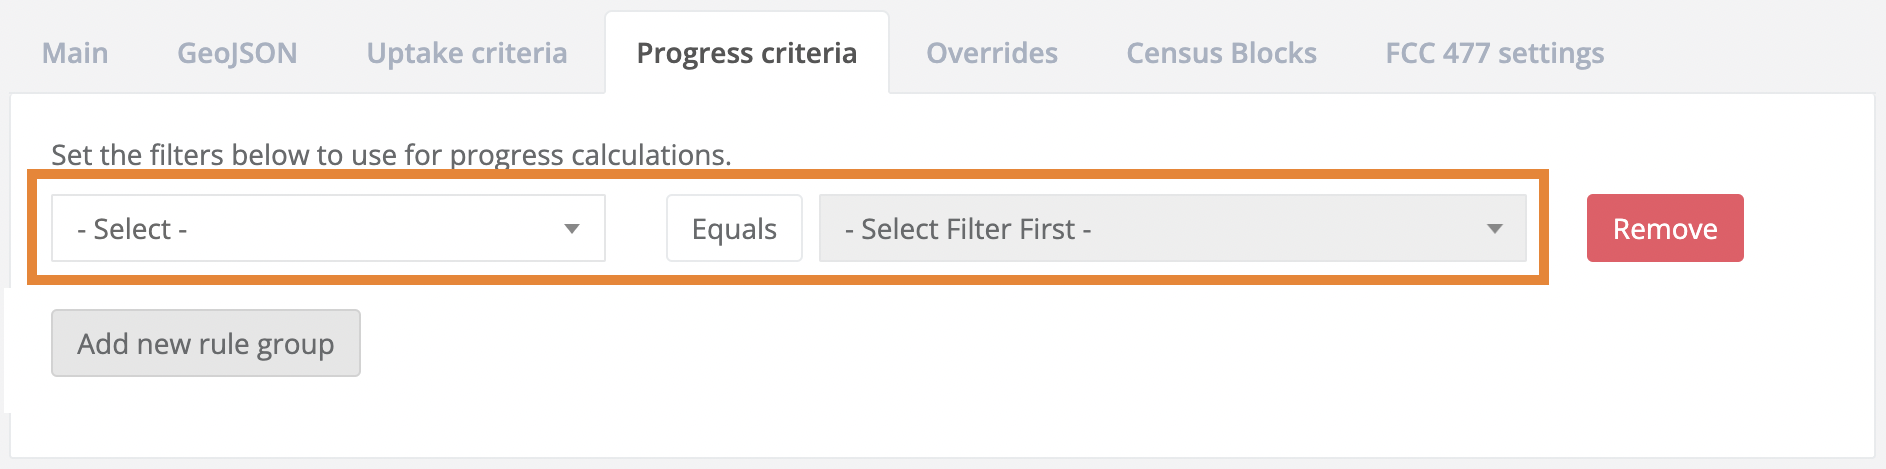Click empty space right of the Remove button
The width and height of the screenshot is (1886, 469).
1810,229
